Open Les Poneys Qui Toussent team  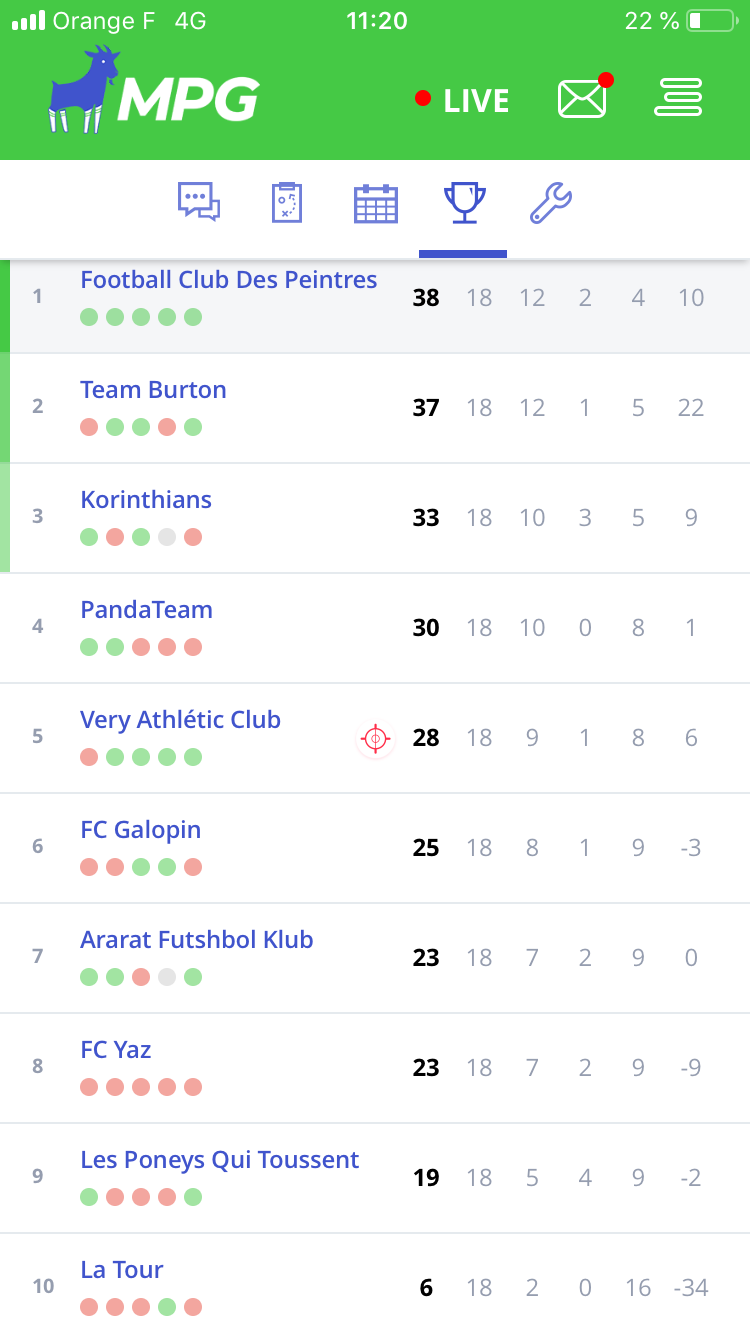point(220,1160)
